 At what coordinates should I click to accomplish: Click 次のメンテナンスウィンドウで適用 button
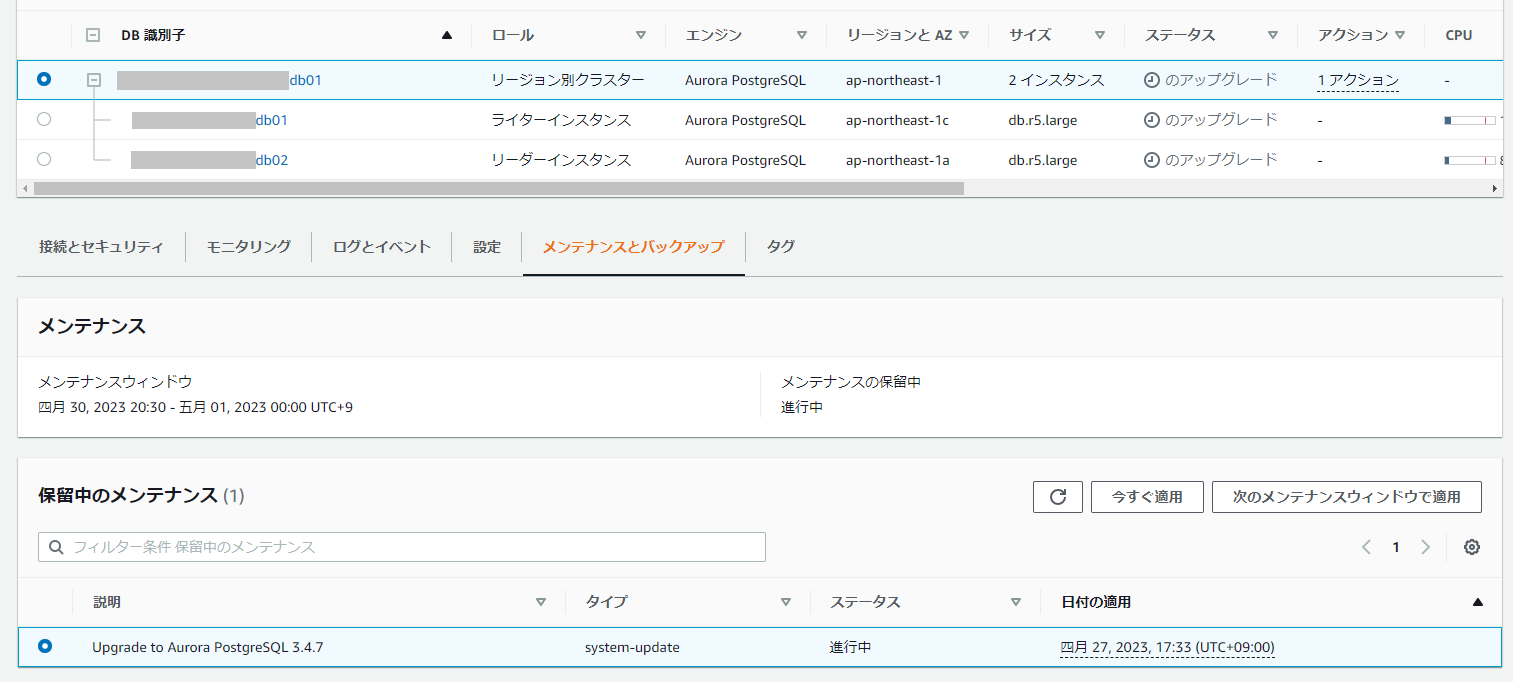point(1347,496)
